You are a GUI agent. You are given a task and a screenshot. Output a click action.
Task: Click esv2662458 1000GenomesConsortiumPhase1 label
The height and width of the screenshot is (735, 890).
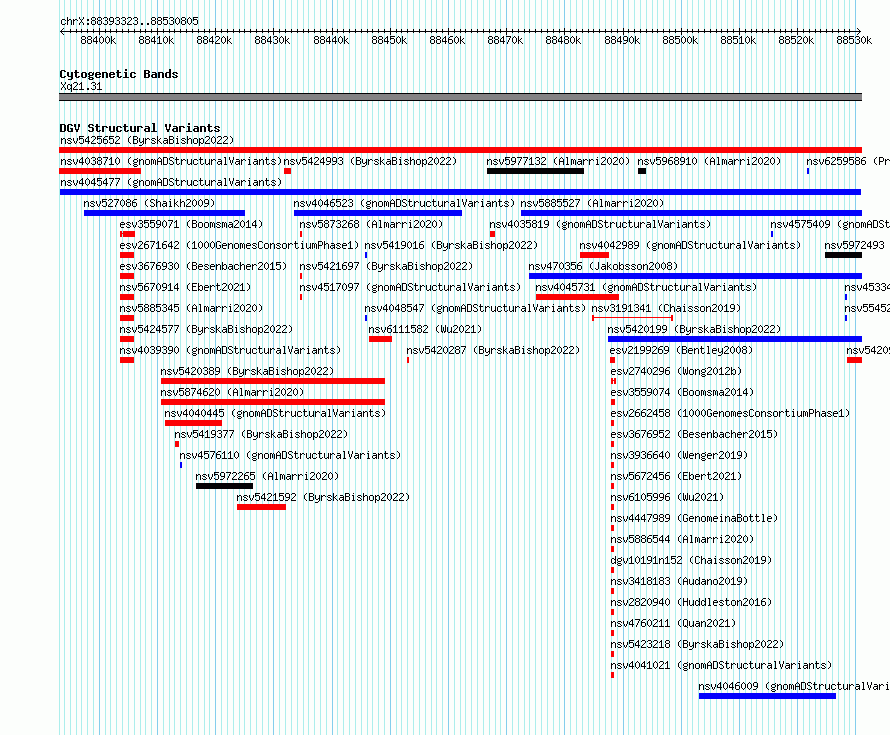[730, 413]
